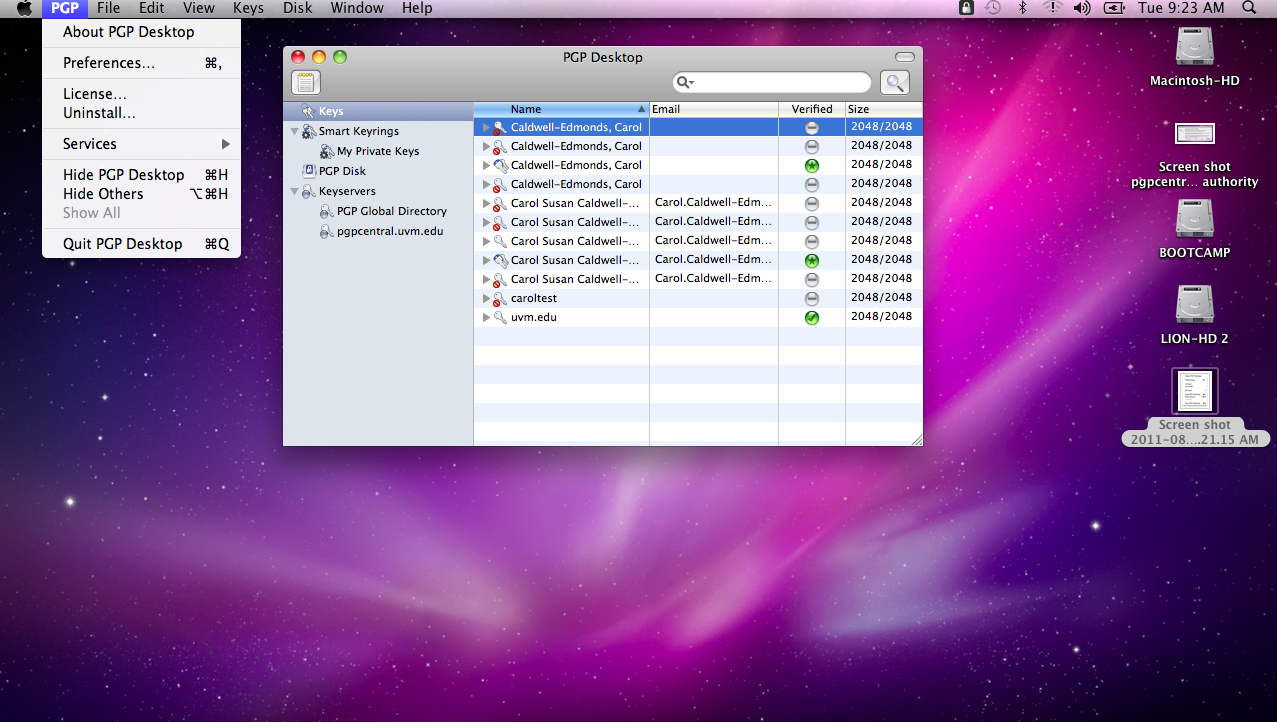
Task: Click the battery status icon
Action: pyautogui.click(x=1113, y=8)
